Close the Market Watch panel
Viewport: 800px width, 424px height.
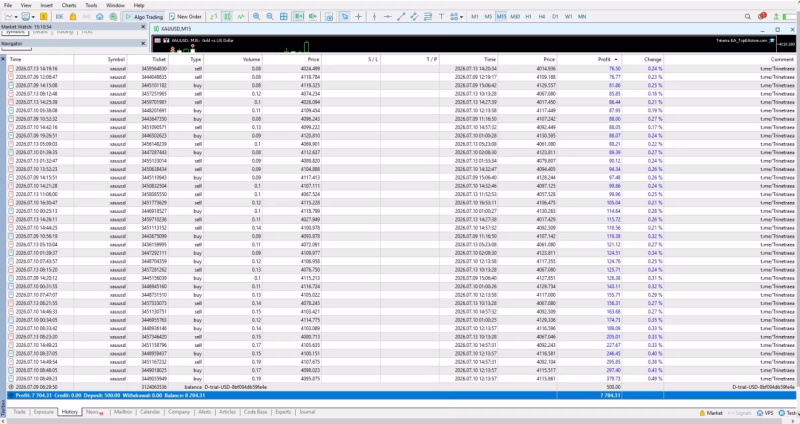[143, 27]
